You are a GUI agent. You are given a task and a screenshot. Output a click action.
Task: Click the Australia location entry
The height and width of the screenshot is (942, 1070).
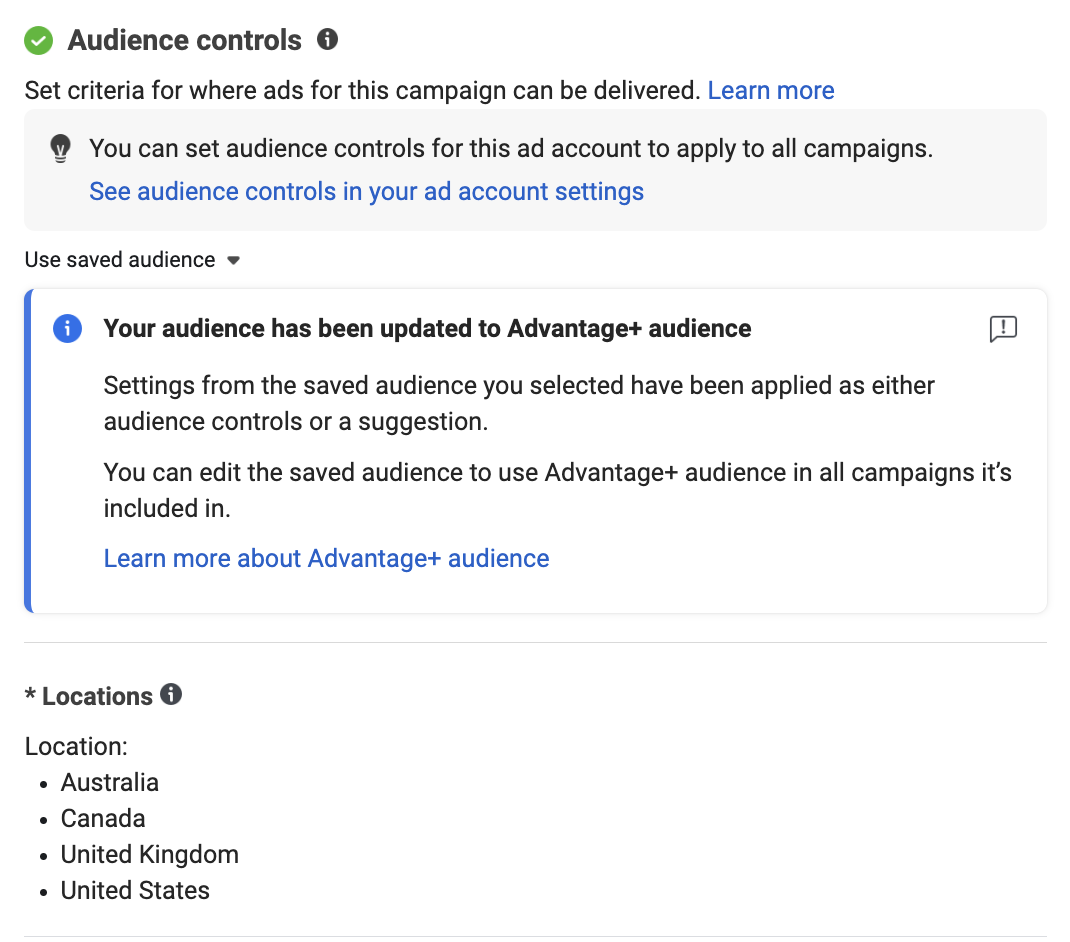click(x=110, y=782)
